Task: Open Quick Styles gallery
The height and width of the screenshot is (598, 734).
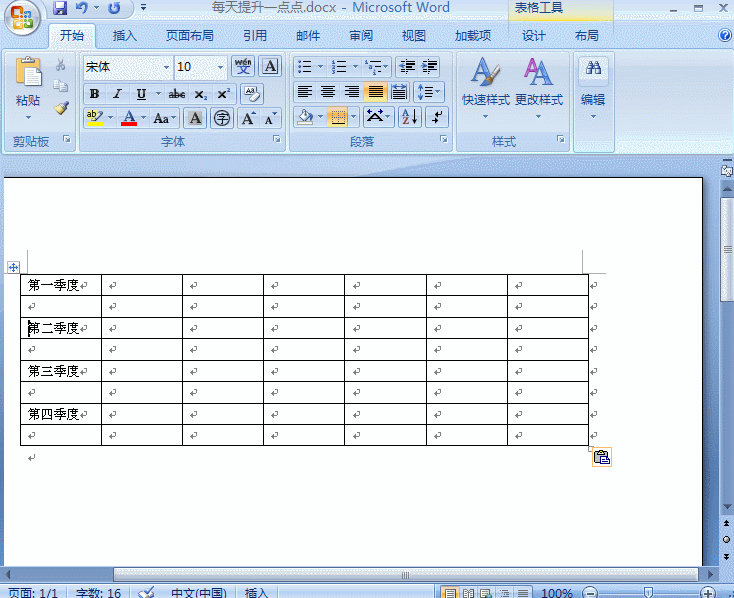Action: (x=485, y=88)
